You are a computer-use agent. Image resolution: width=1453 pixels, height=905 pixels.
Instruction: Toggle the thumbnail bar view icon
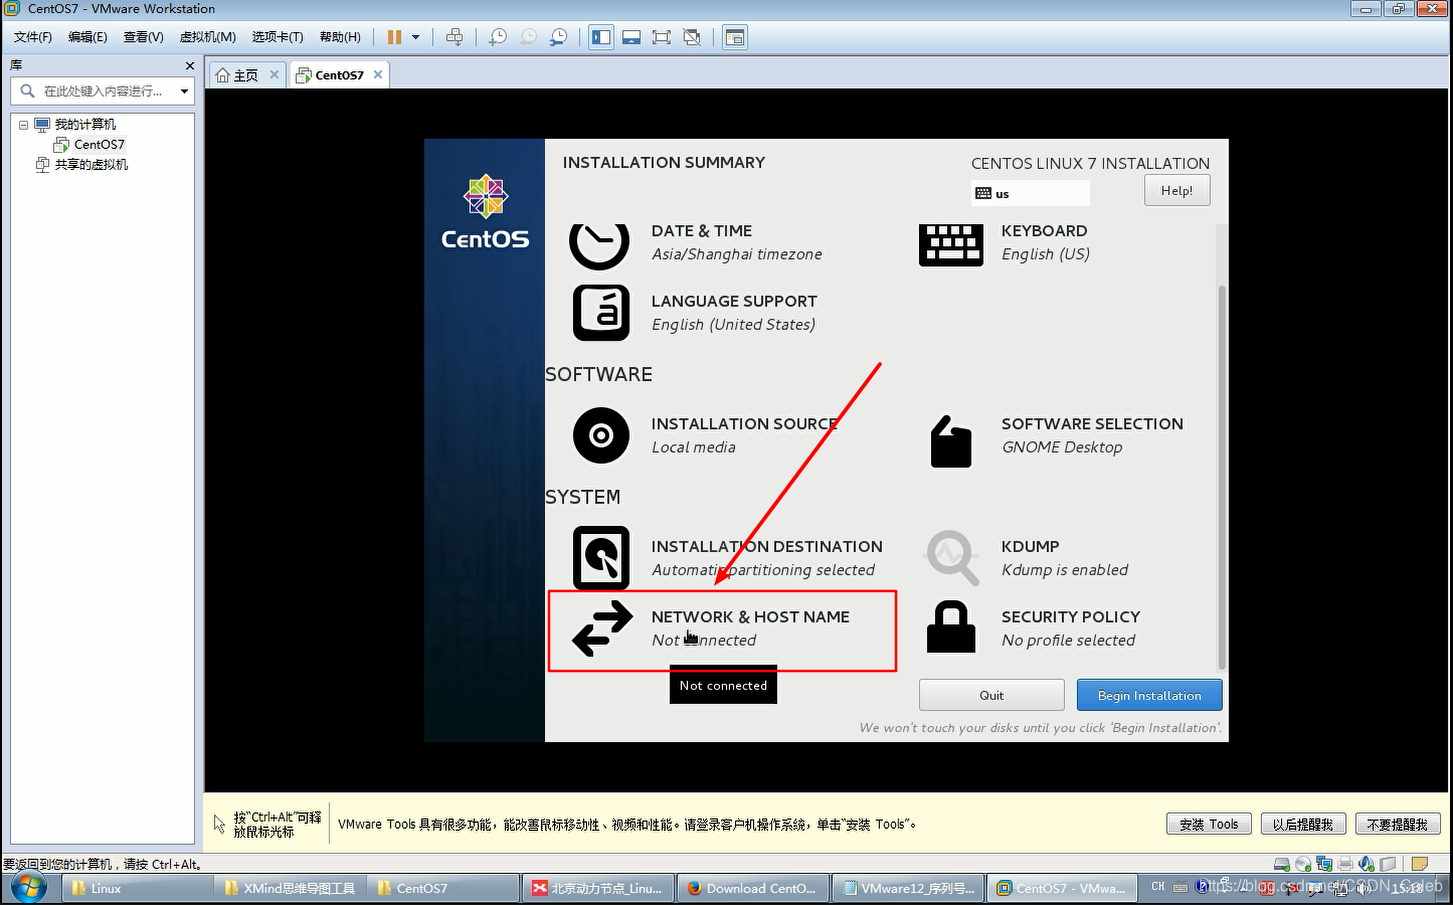pos(631,37)
